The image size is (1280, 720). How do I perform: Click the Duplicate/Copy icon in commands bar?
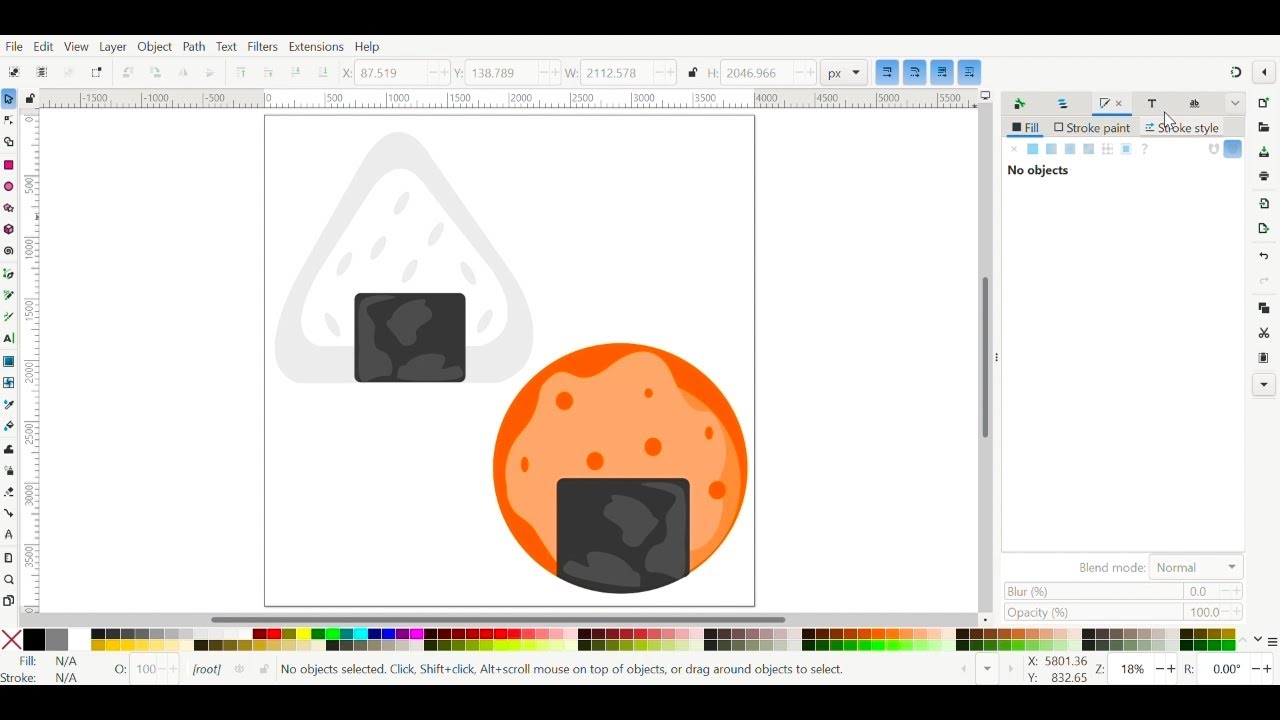[1264, 308]
